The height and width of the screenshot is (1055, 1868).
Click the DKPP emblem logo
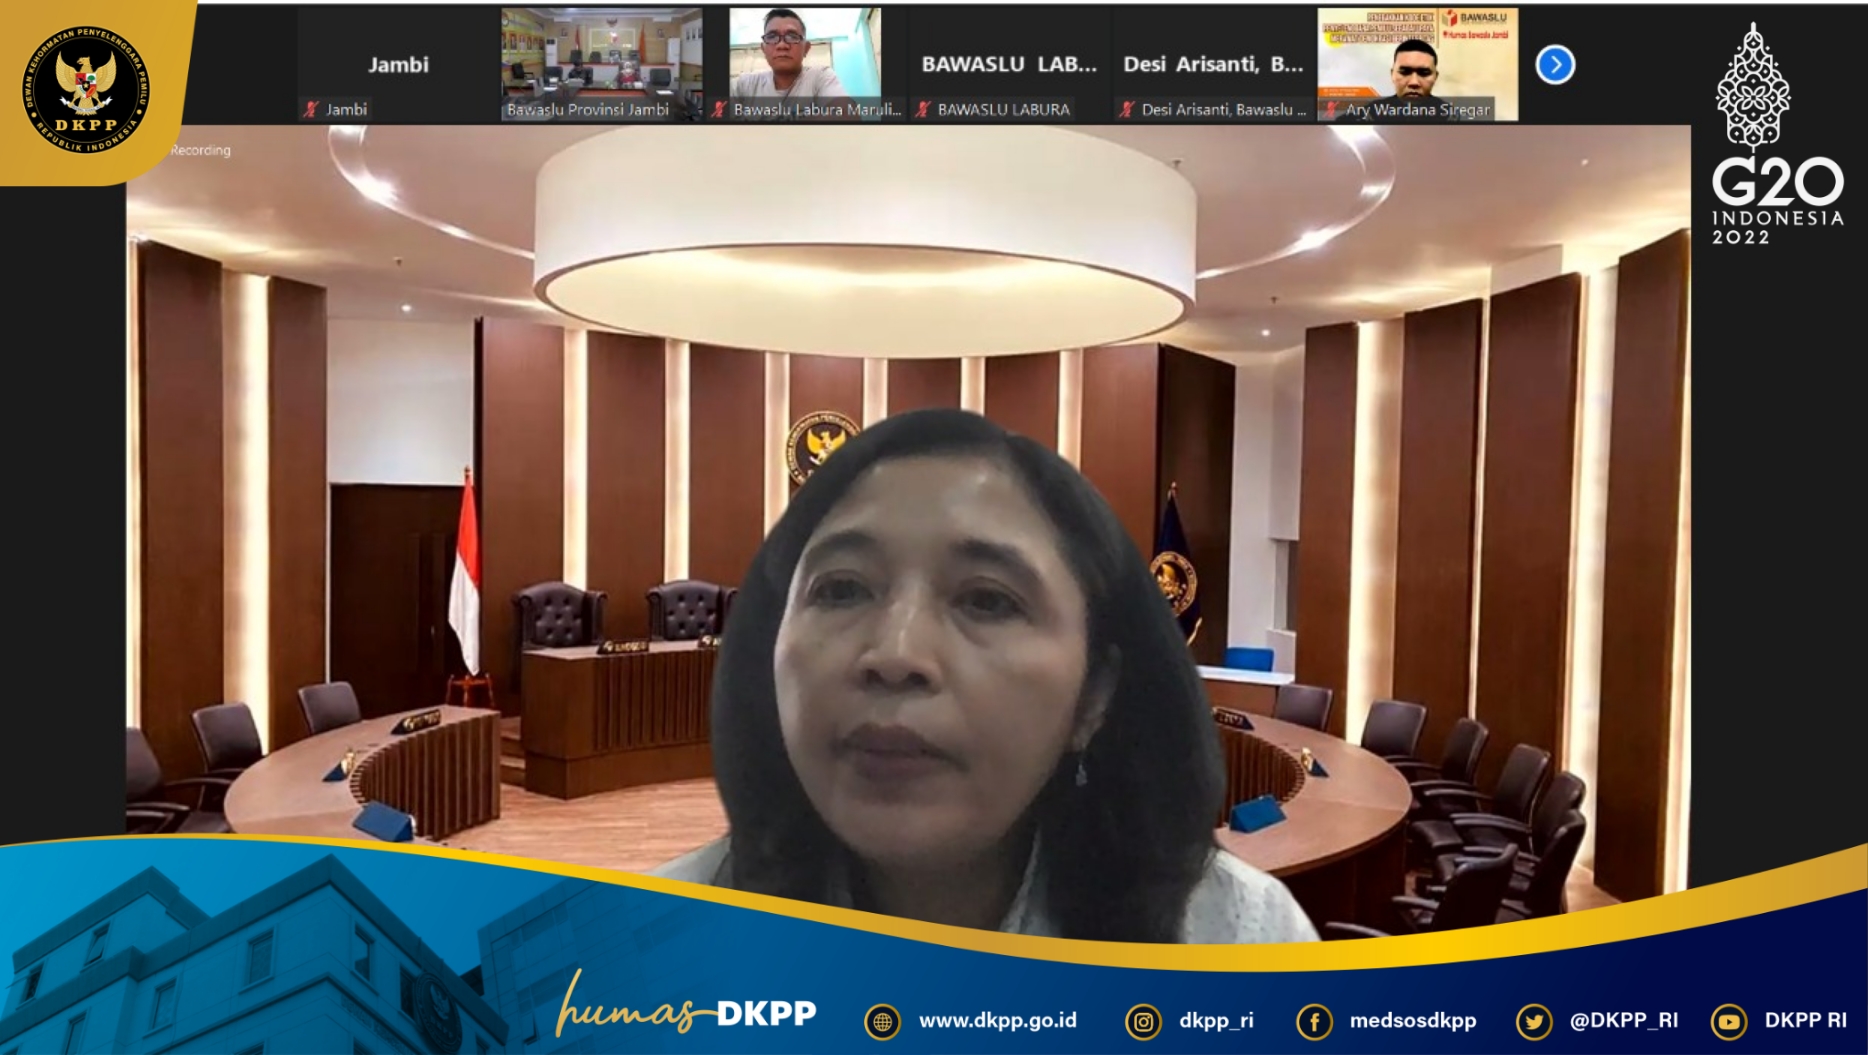coord(86,90)
